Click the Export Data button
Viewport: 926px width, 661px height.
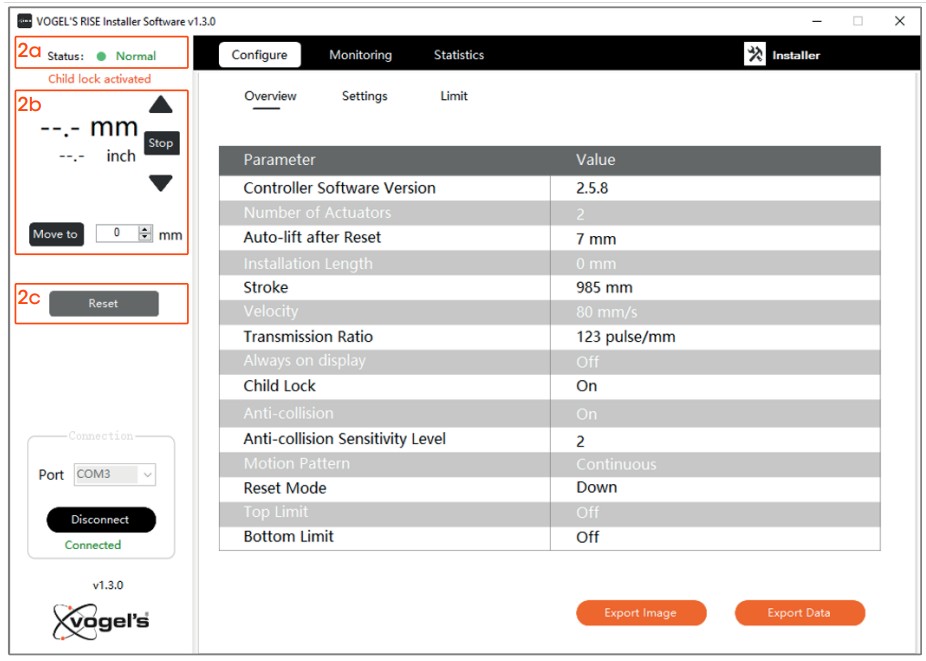coord(799,613)
